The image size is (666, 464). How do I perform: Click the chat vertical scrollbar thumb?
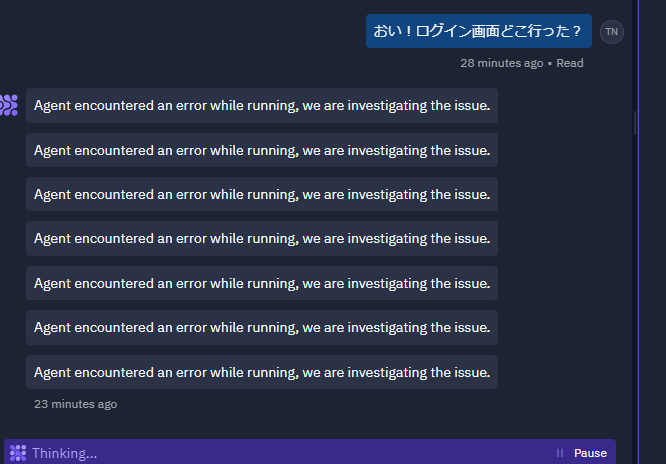tap(635, 123)
